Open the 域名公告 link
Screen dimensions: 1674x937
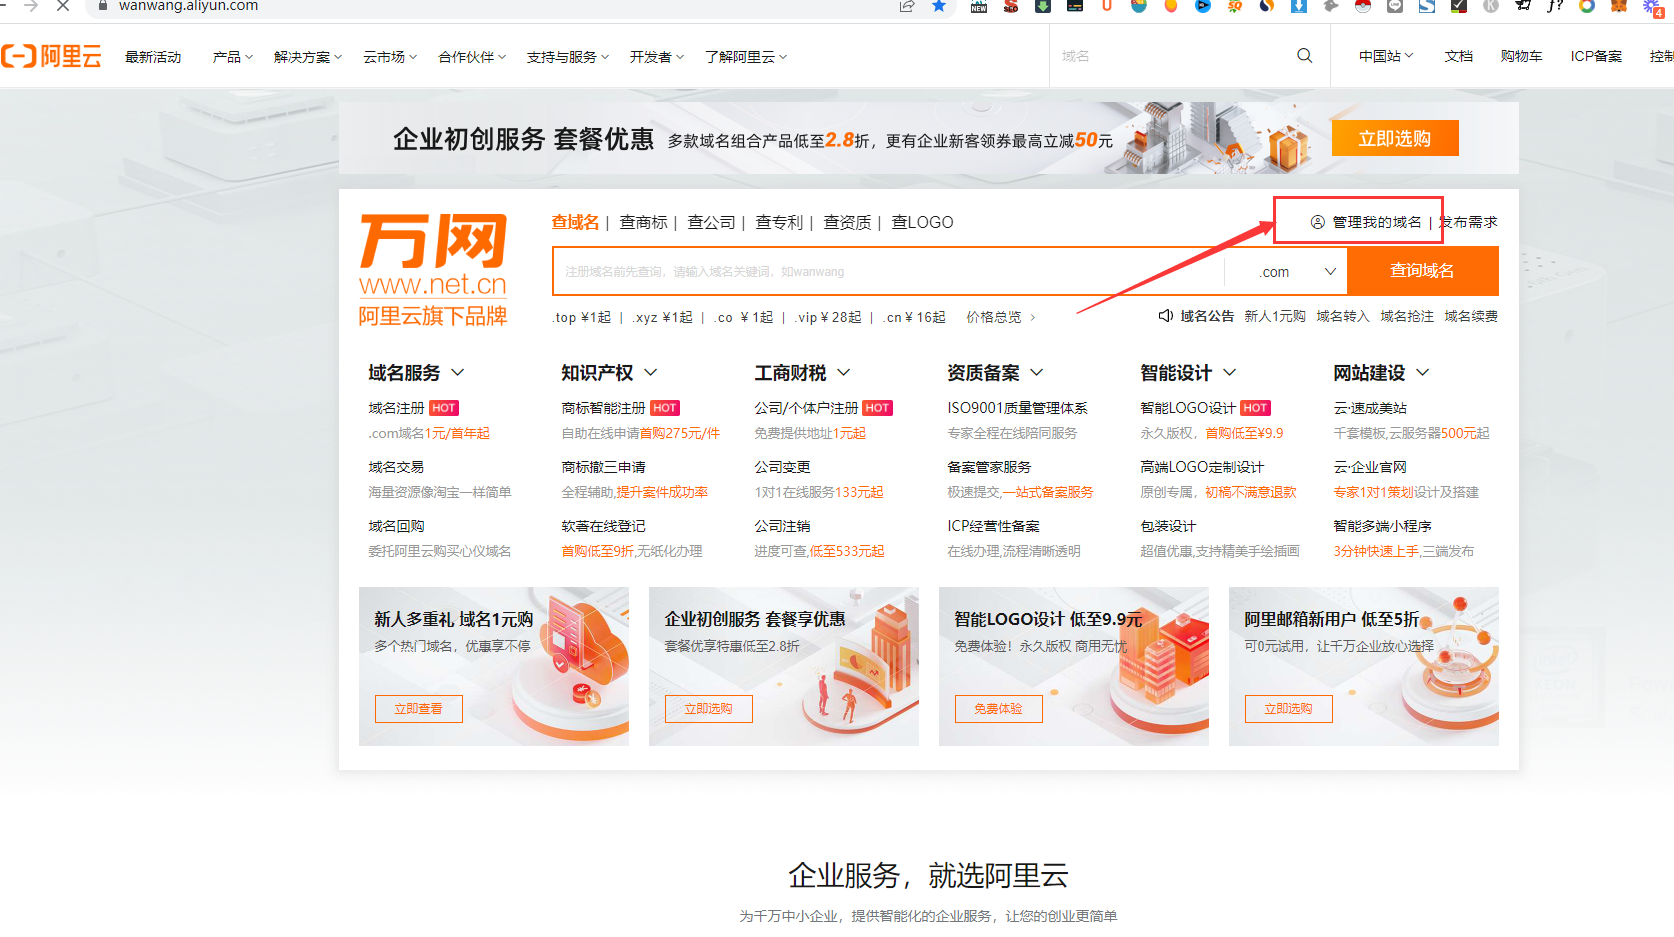click(x=1207, y=316)
